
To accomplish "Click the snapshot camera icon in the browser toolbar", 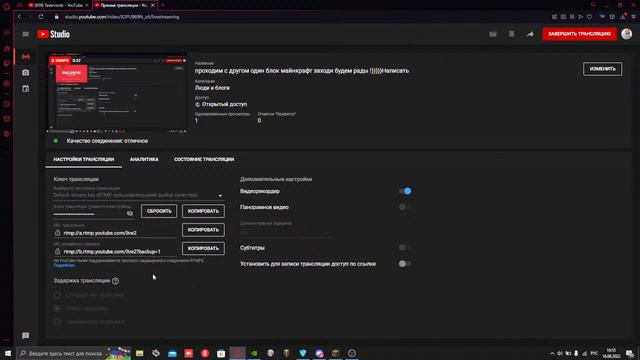I will tap(563, 17).
